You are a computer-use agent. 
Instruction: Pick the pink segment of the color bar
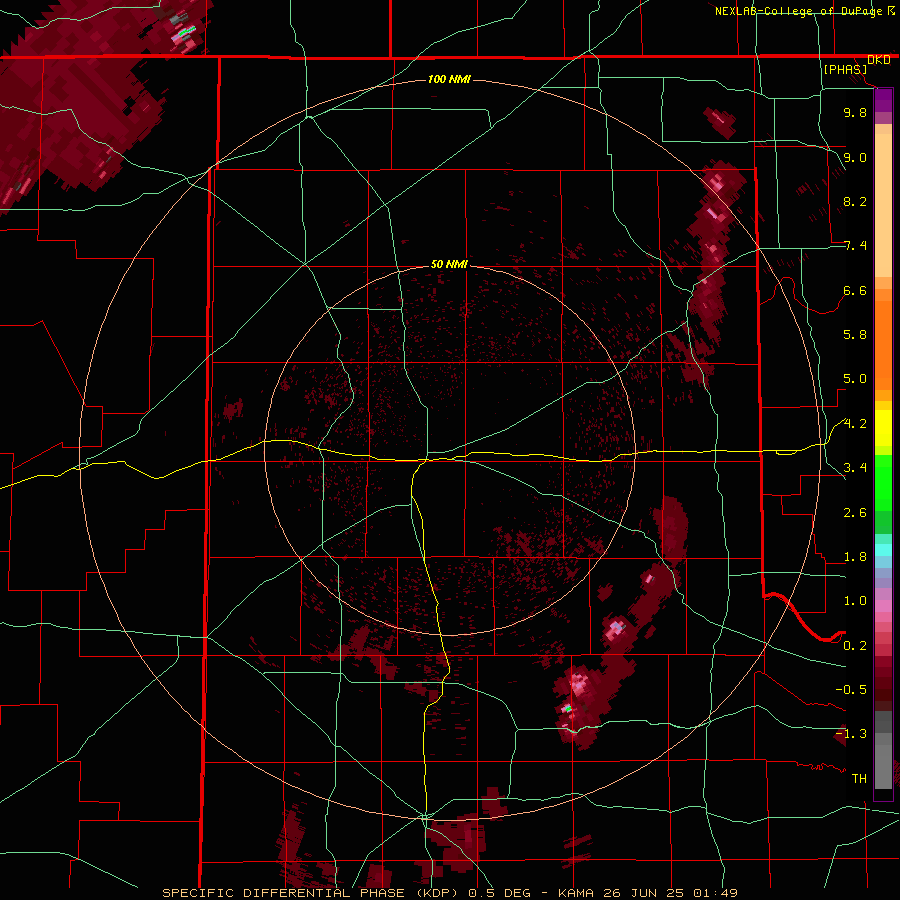883,606
